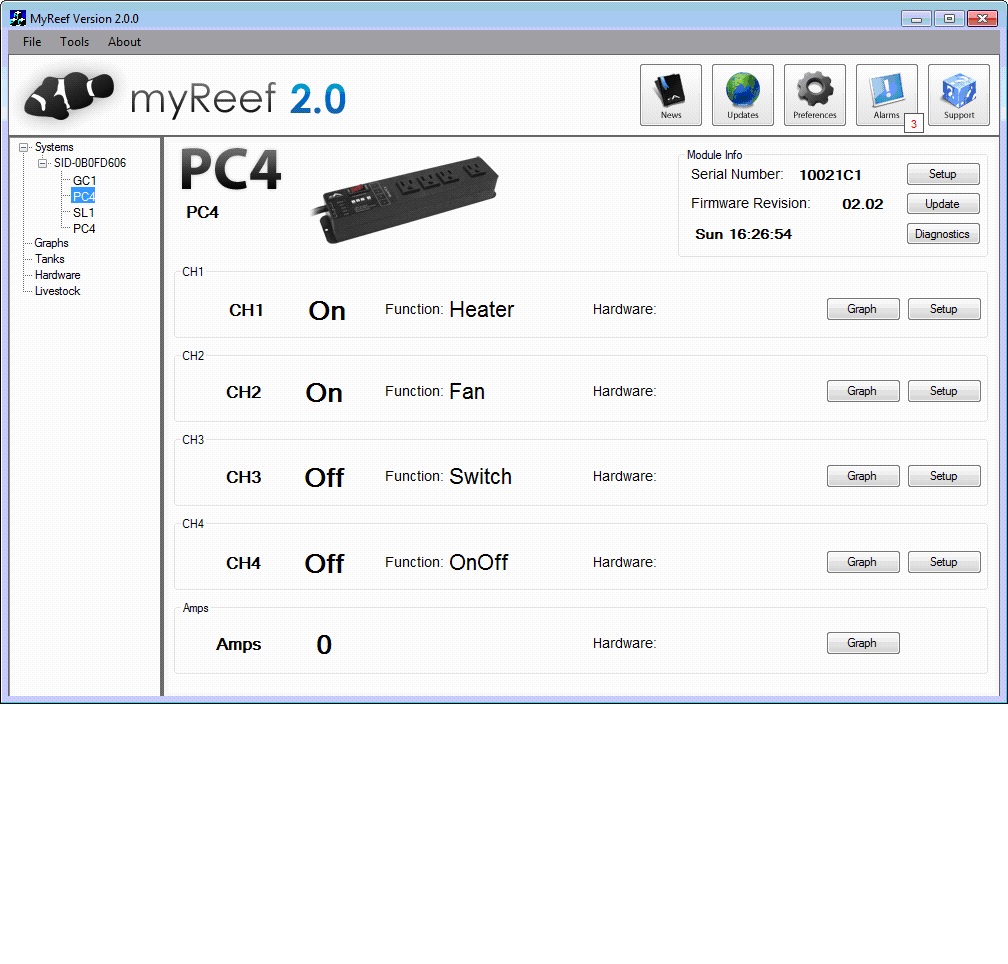Select SL1 module in tree
The width and height of the screenshot is (1008, 964).
click(x=84, y=212)
